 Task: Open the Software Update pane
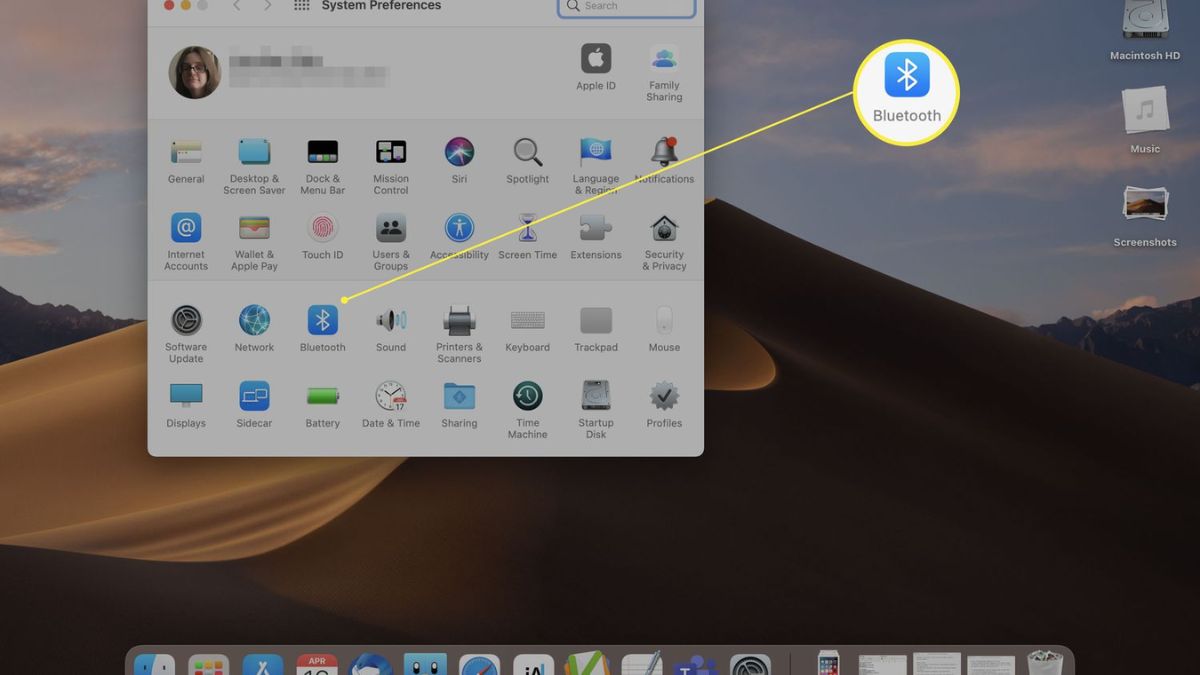[x=186, y=320]
